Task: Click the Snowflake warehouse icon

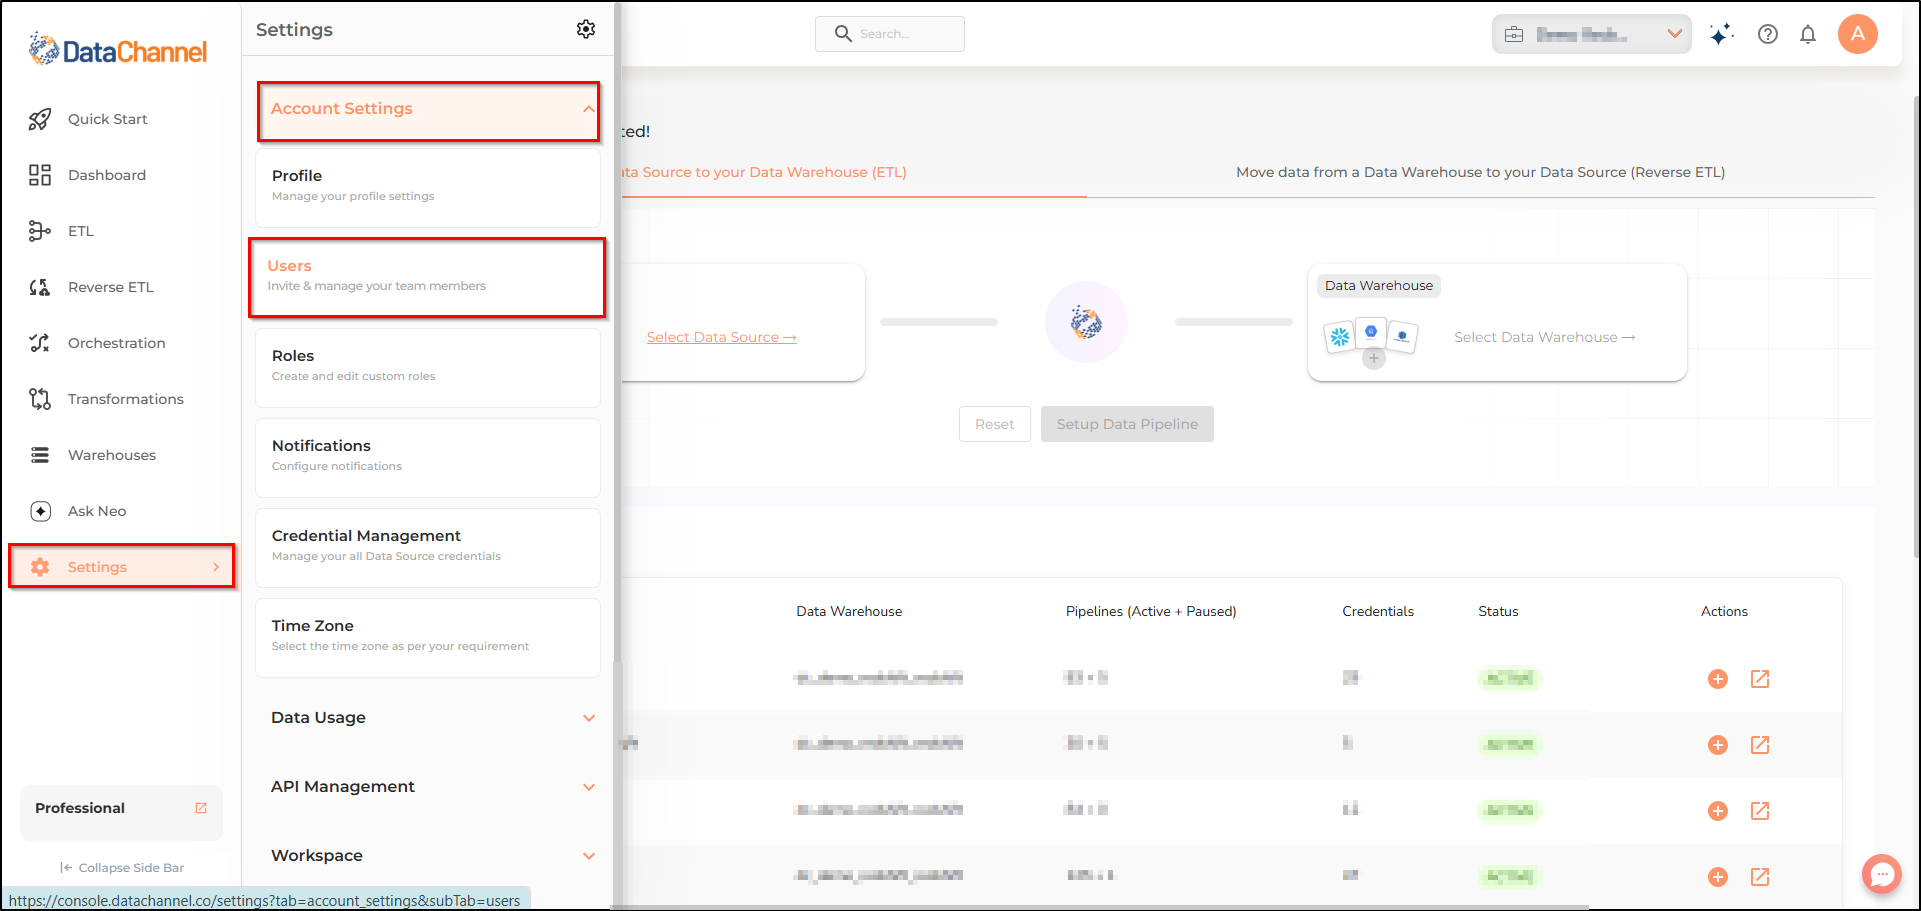Action: click(x=1340, y=337)
